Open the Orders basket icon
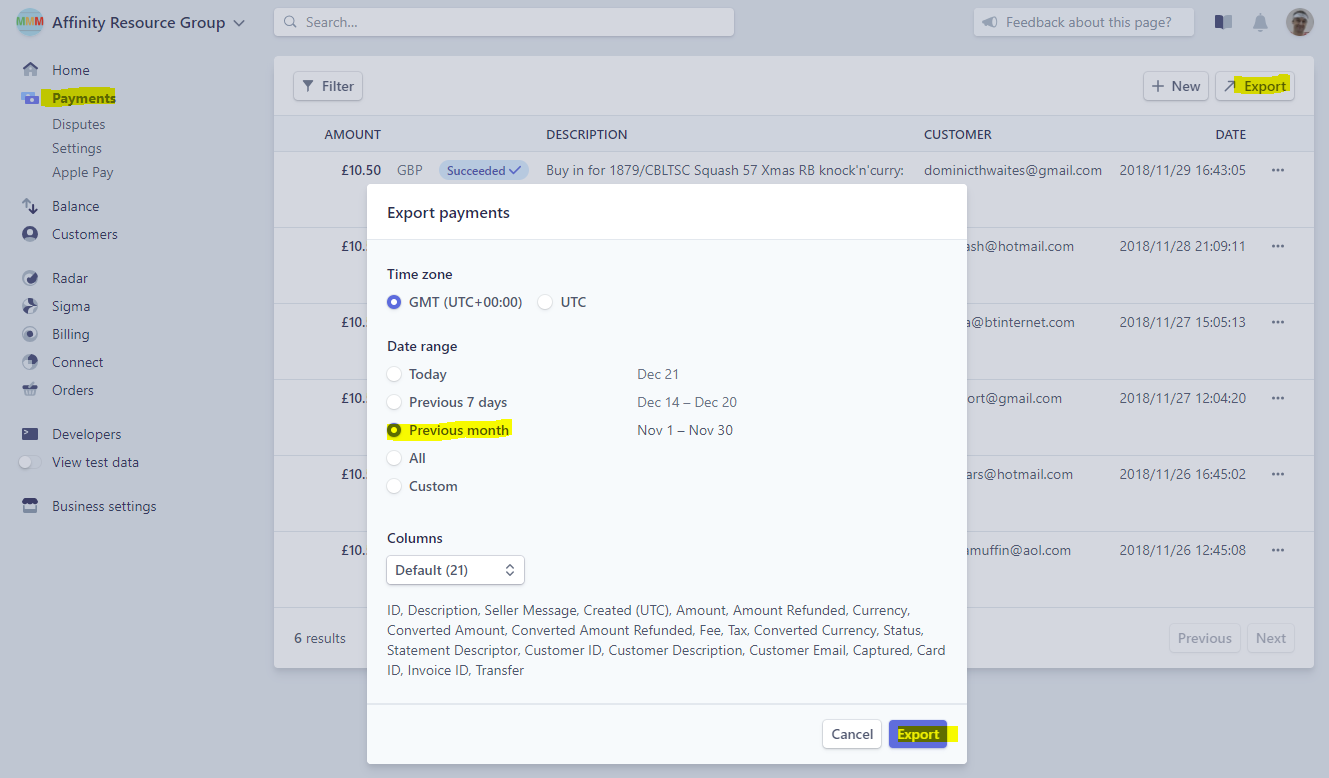The width and height of the screenshot is (1329, 778). point(30,390)
